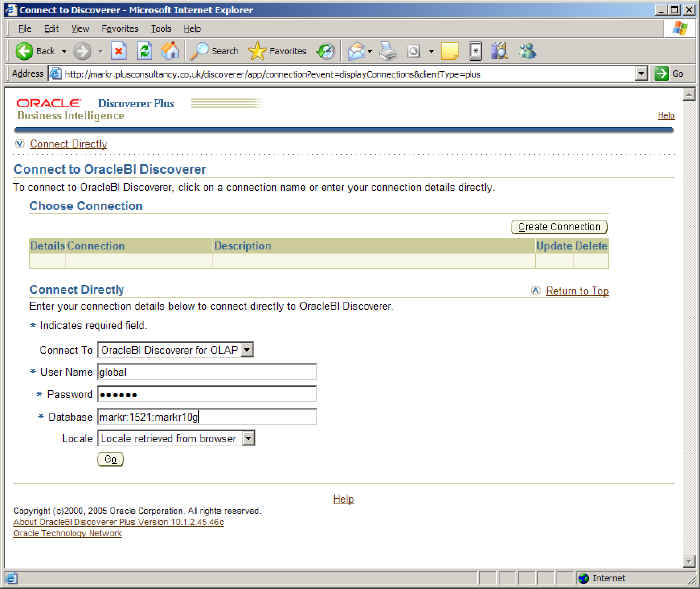
Task: Click the Connect Directly anchor link
Action: tap(68, 144)
